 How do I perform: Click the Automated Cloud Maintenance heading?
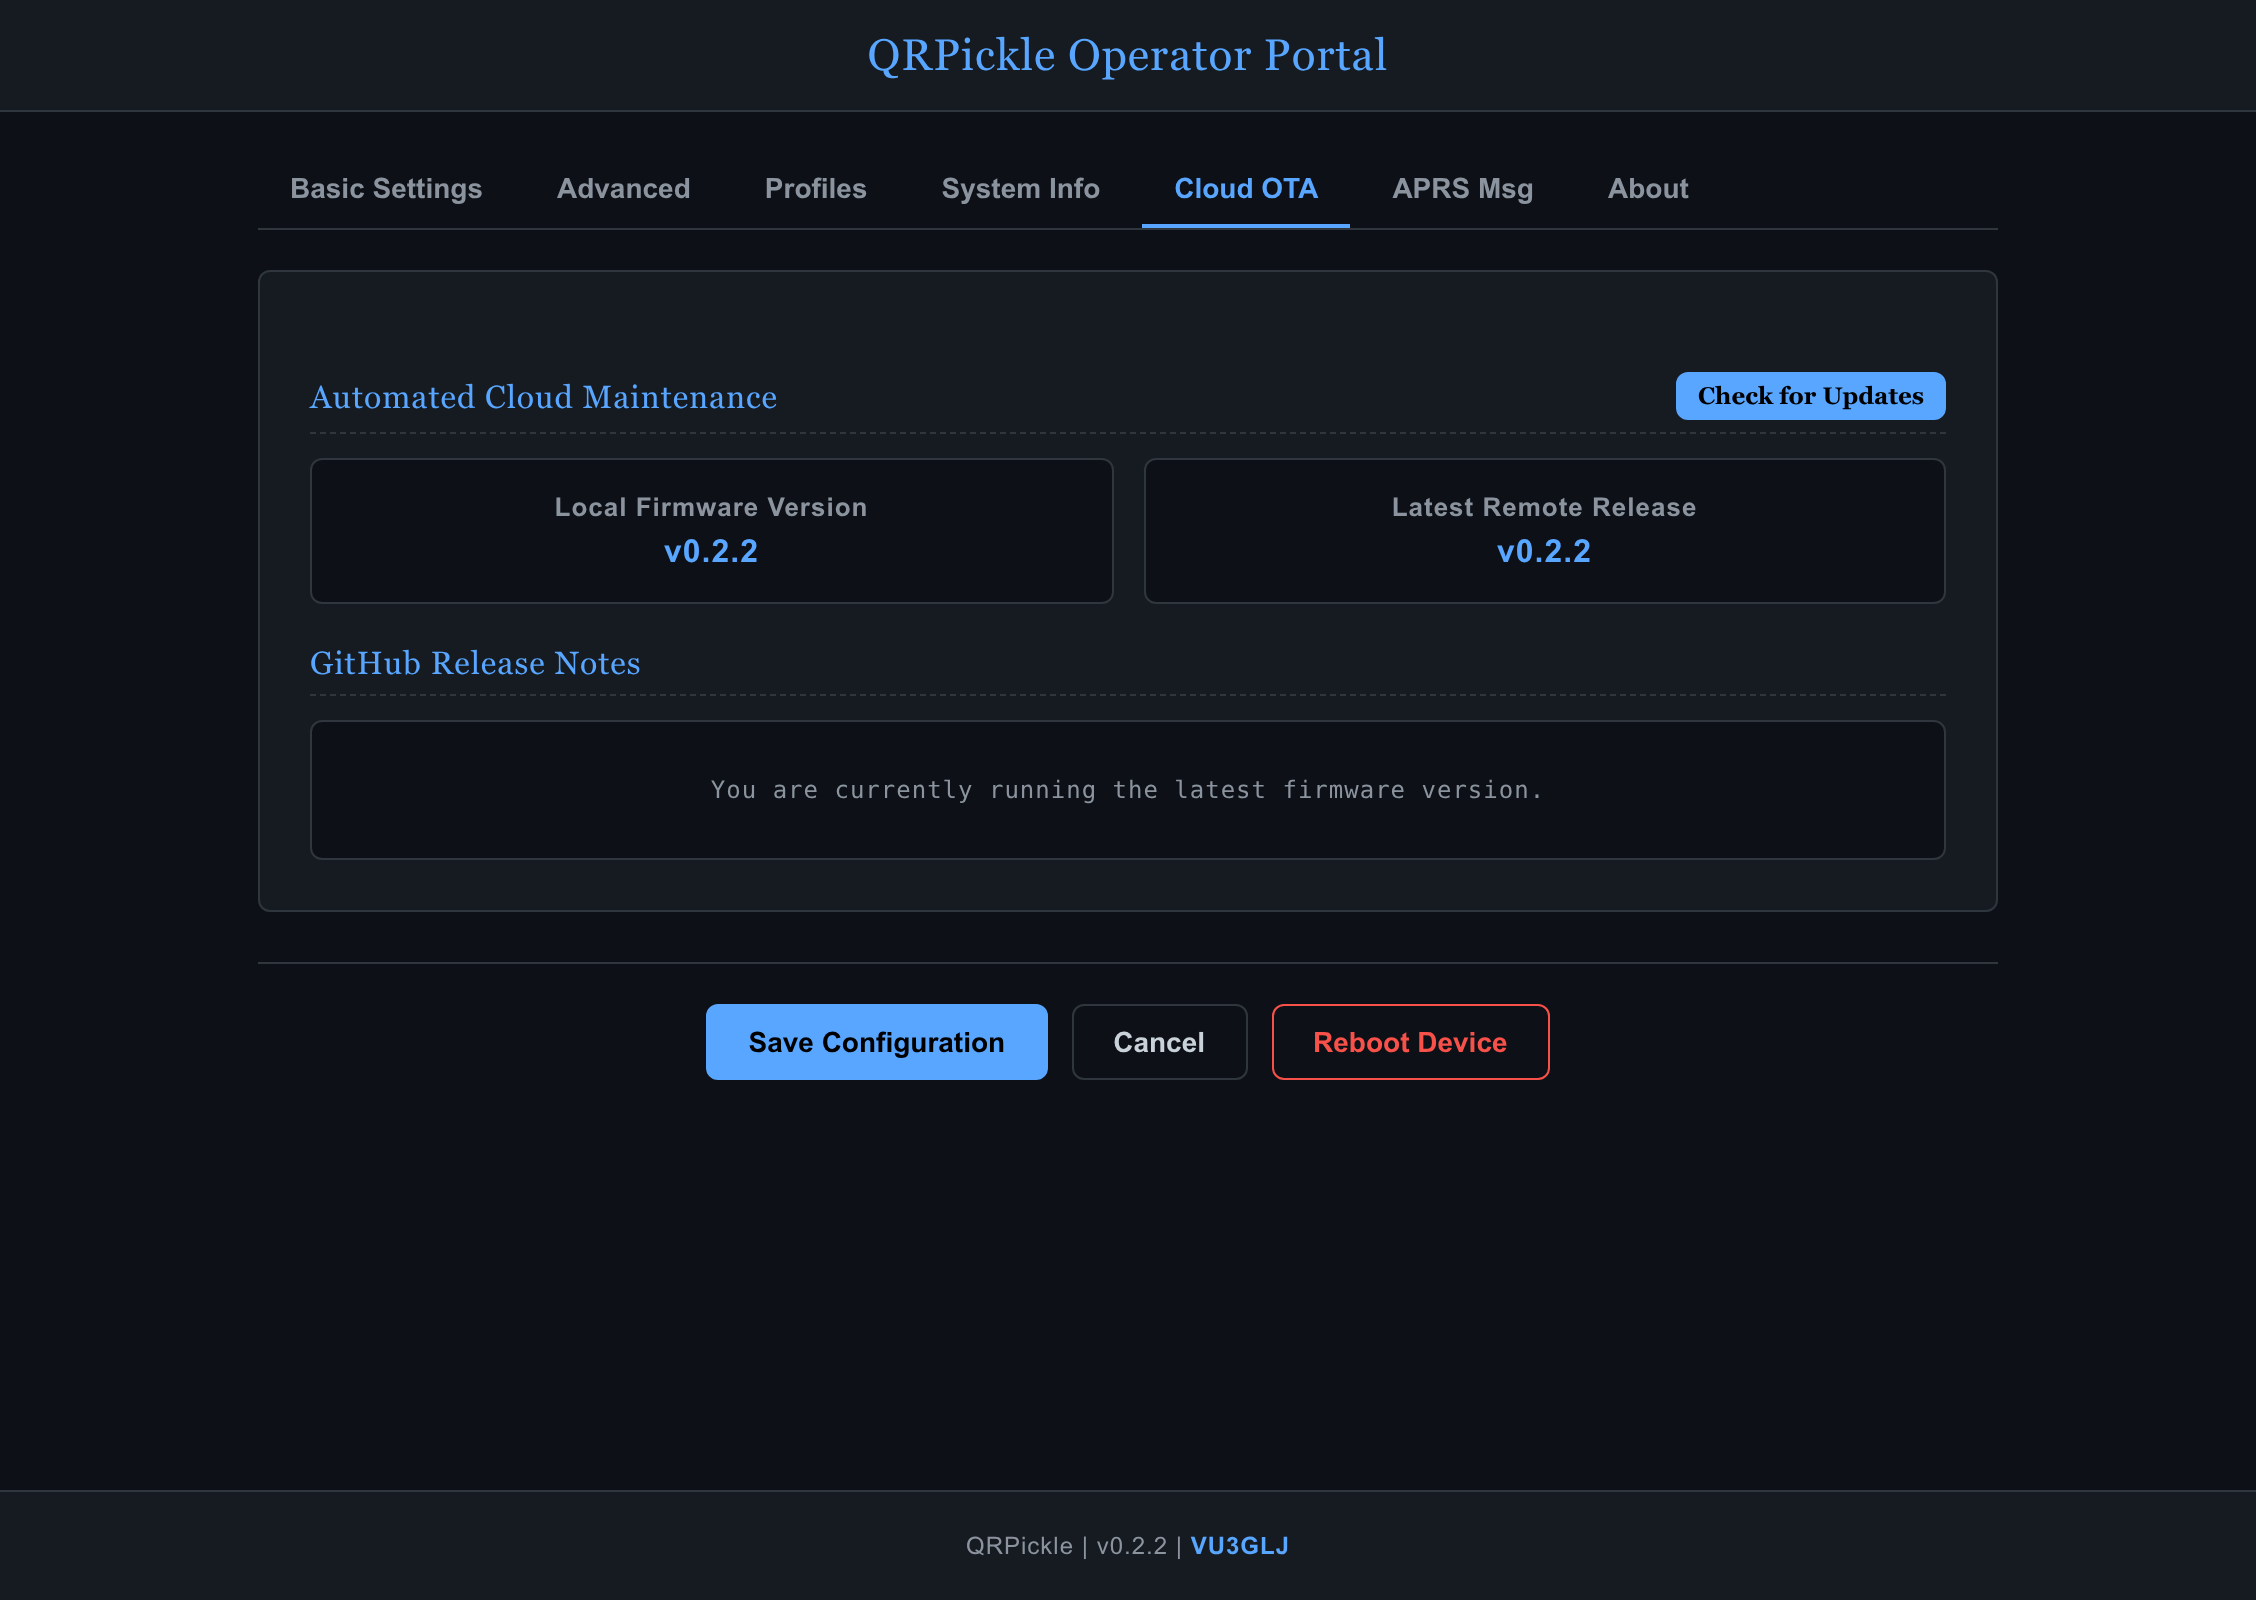click(543, 397)
